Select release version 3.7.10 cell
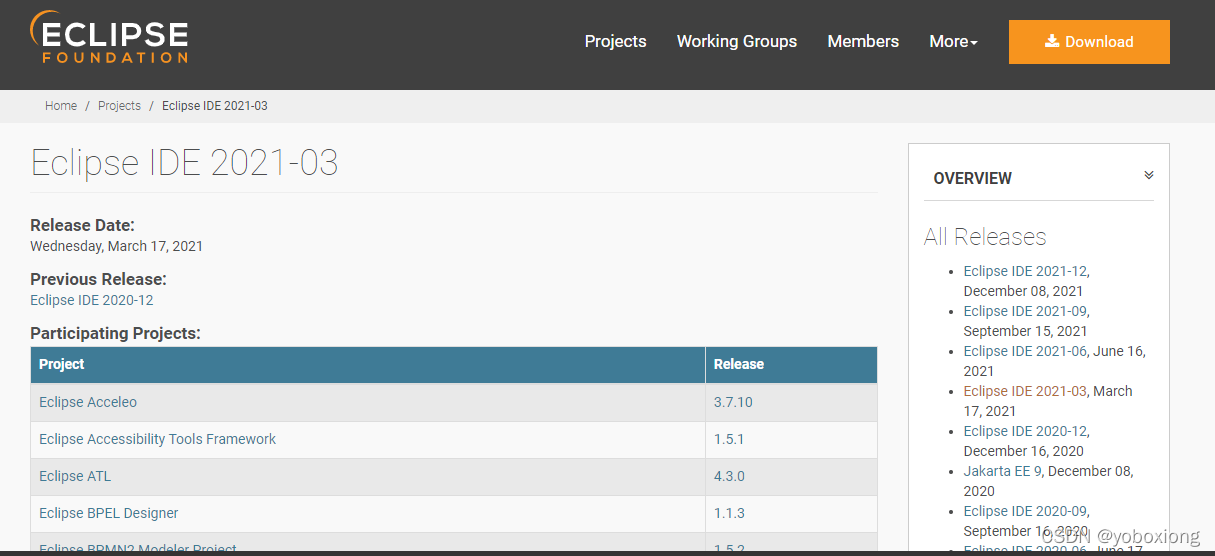This screenshot has height=556, width=1215. (791, 402)
